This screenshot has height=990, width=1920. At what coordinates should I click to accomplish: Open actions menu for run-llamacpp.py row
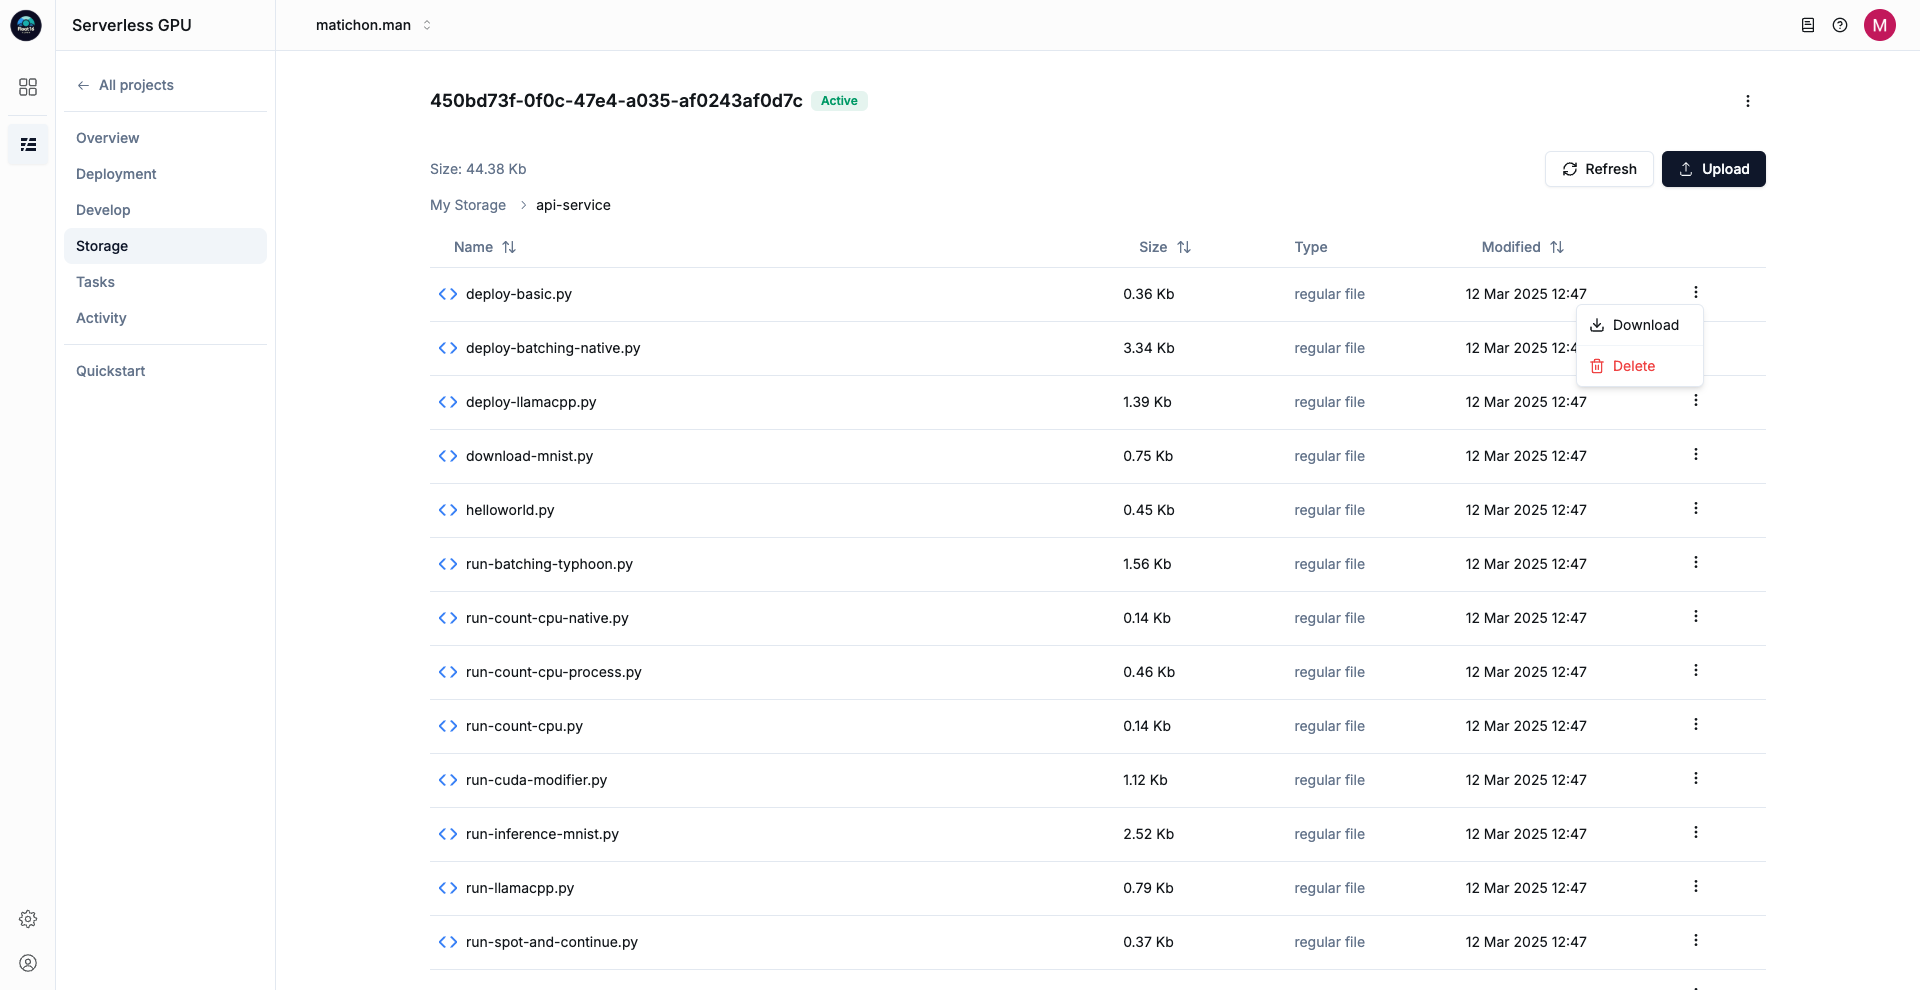click(x=1695, y=887)
